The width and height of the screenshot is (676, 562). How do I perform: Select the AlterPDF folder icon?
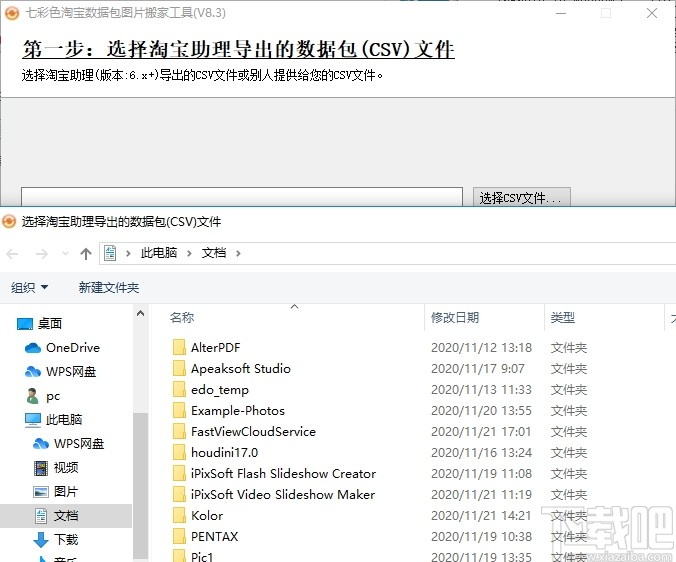(x=179, y=347)
